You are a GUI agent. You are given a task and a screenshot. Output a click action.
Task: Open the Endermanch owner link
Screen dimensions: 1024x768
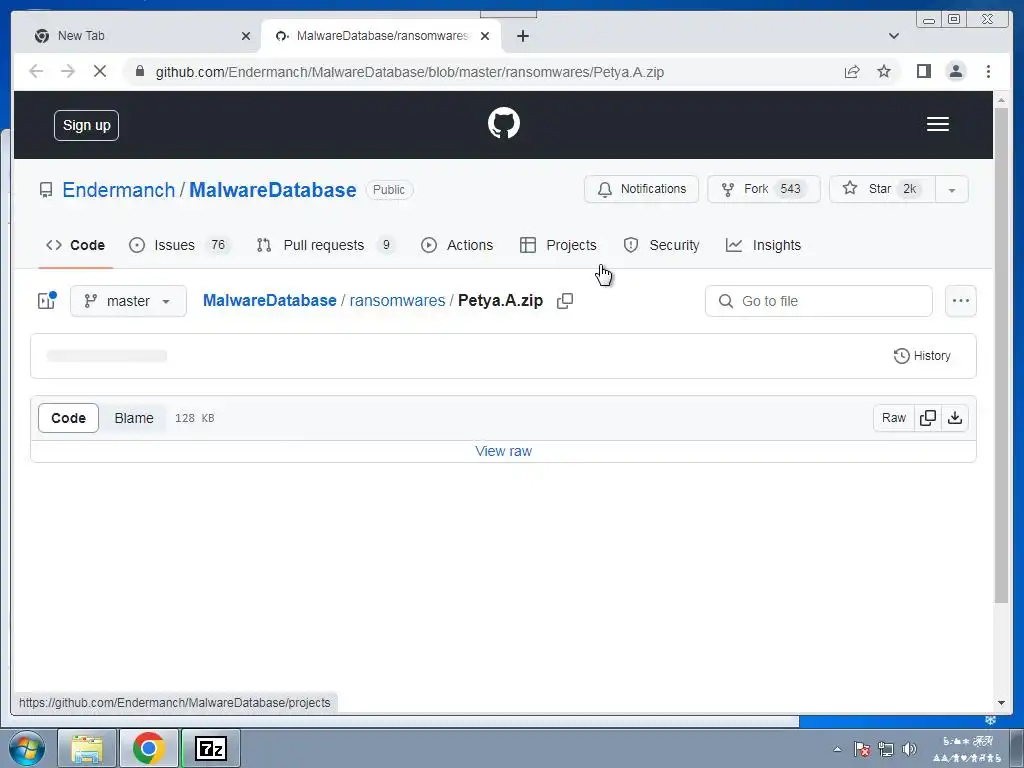tap(119, 190)
